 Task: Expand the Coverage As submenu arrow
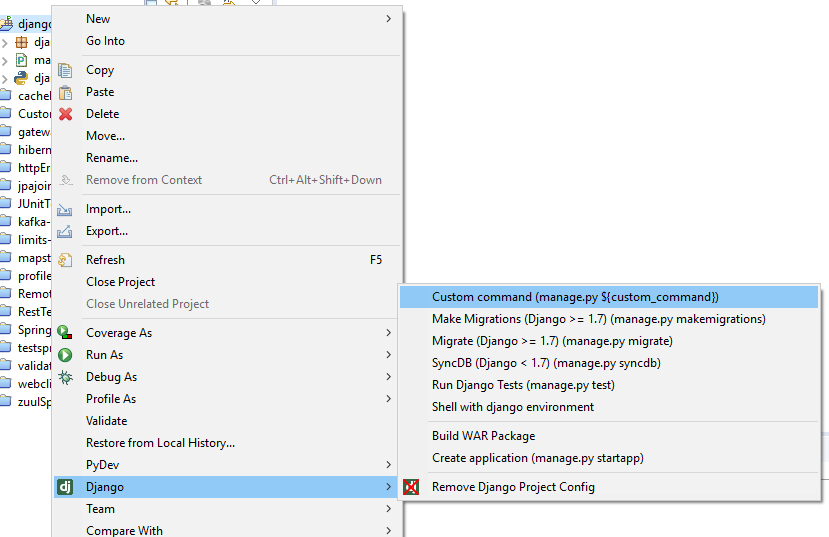pos(389,332)
